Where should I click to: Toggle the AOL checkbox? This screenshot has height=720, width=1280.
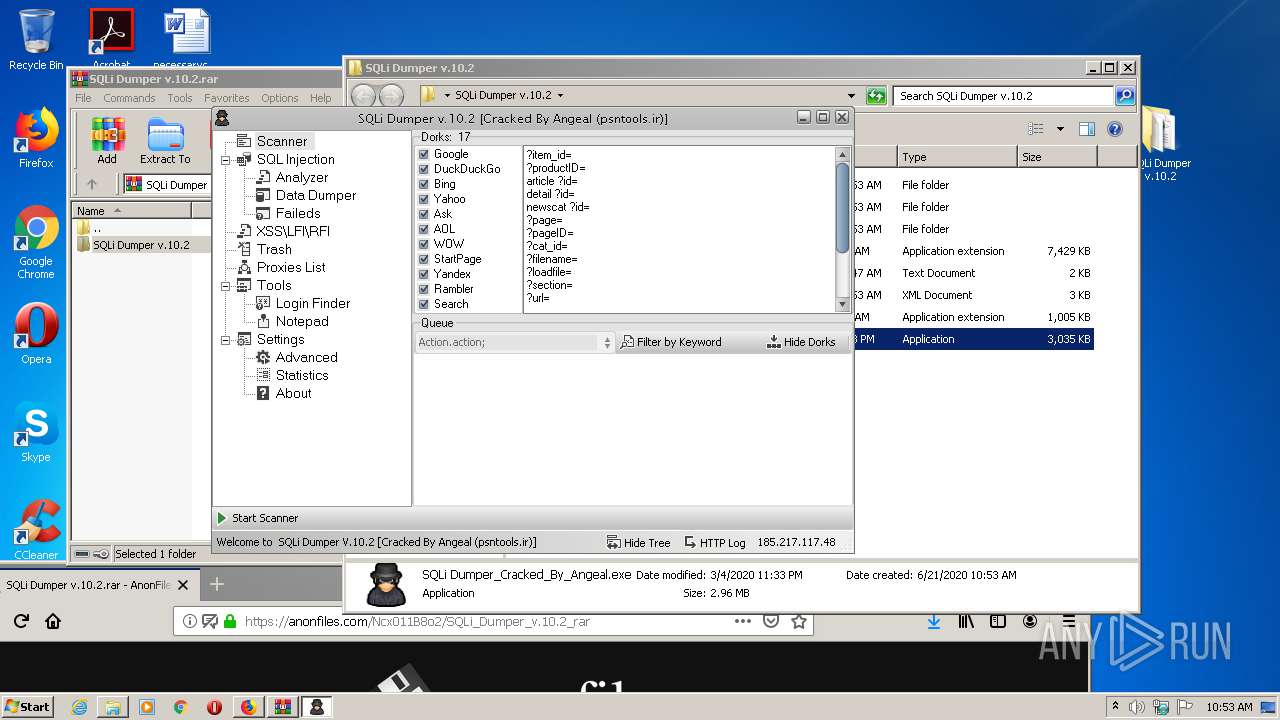point(424,229)
